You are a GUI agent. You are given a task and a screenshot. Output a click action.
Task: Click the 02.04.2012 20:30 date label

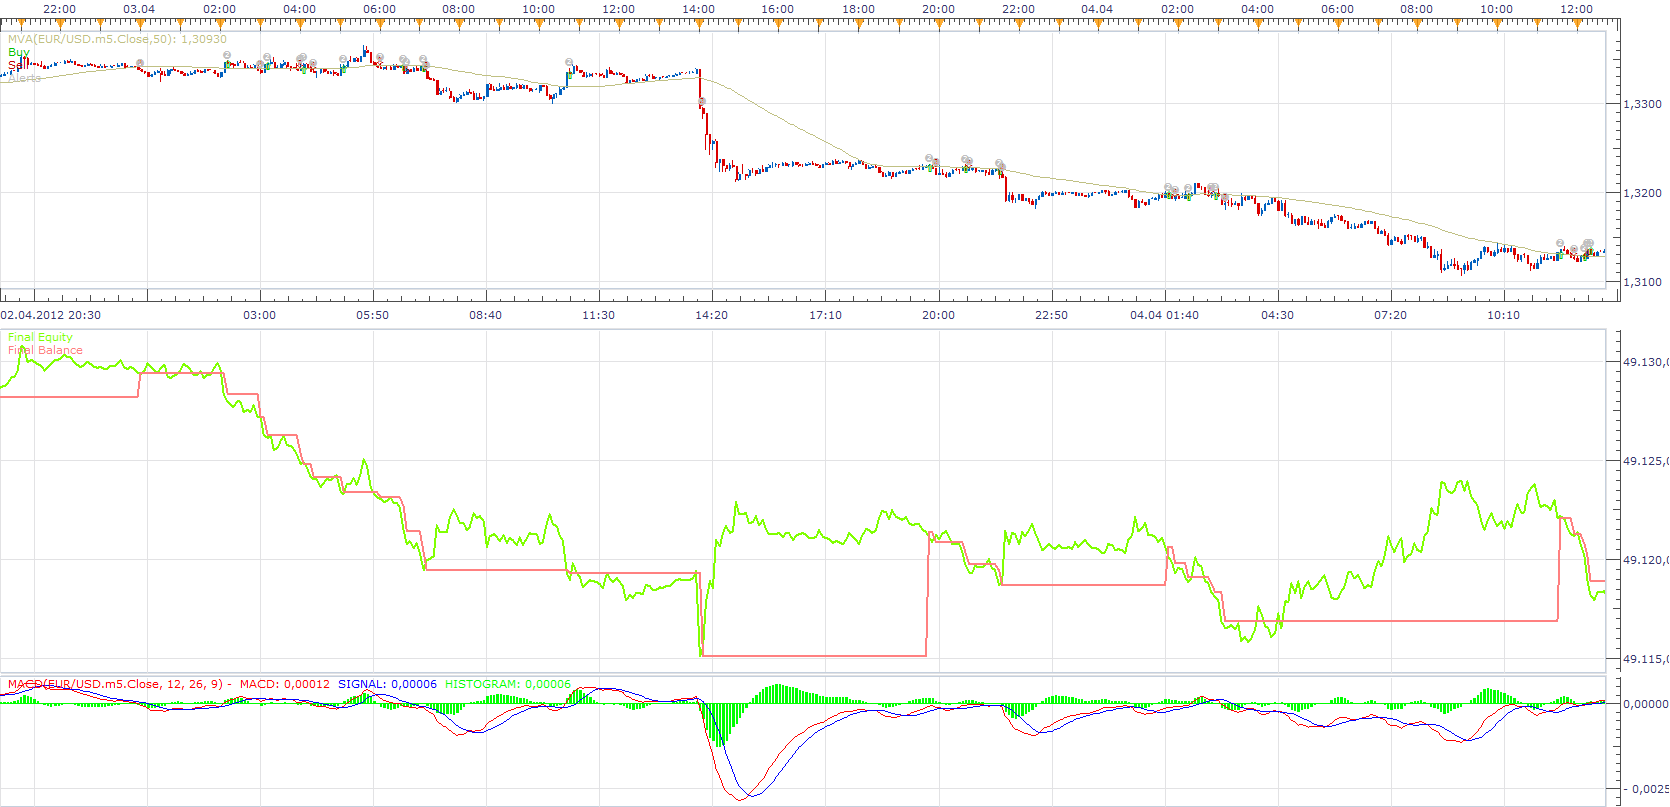(51, 315)
